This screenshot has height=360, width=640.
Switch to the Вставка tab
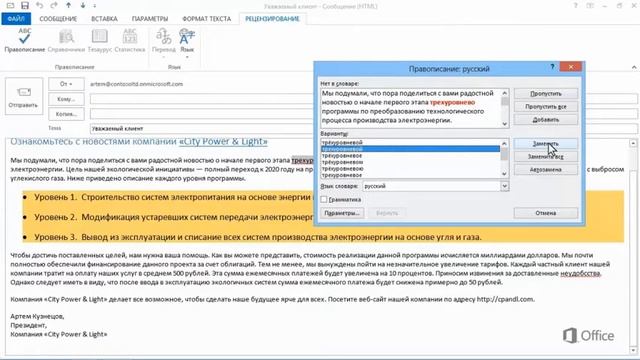pos(104,19)
